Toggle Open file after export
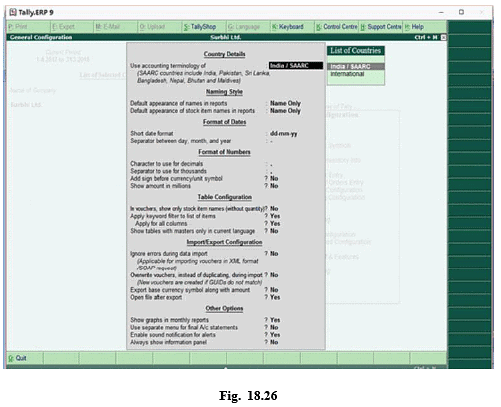The height and width of the screenshot is (407, 501). (x=275, y=297)
